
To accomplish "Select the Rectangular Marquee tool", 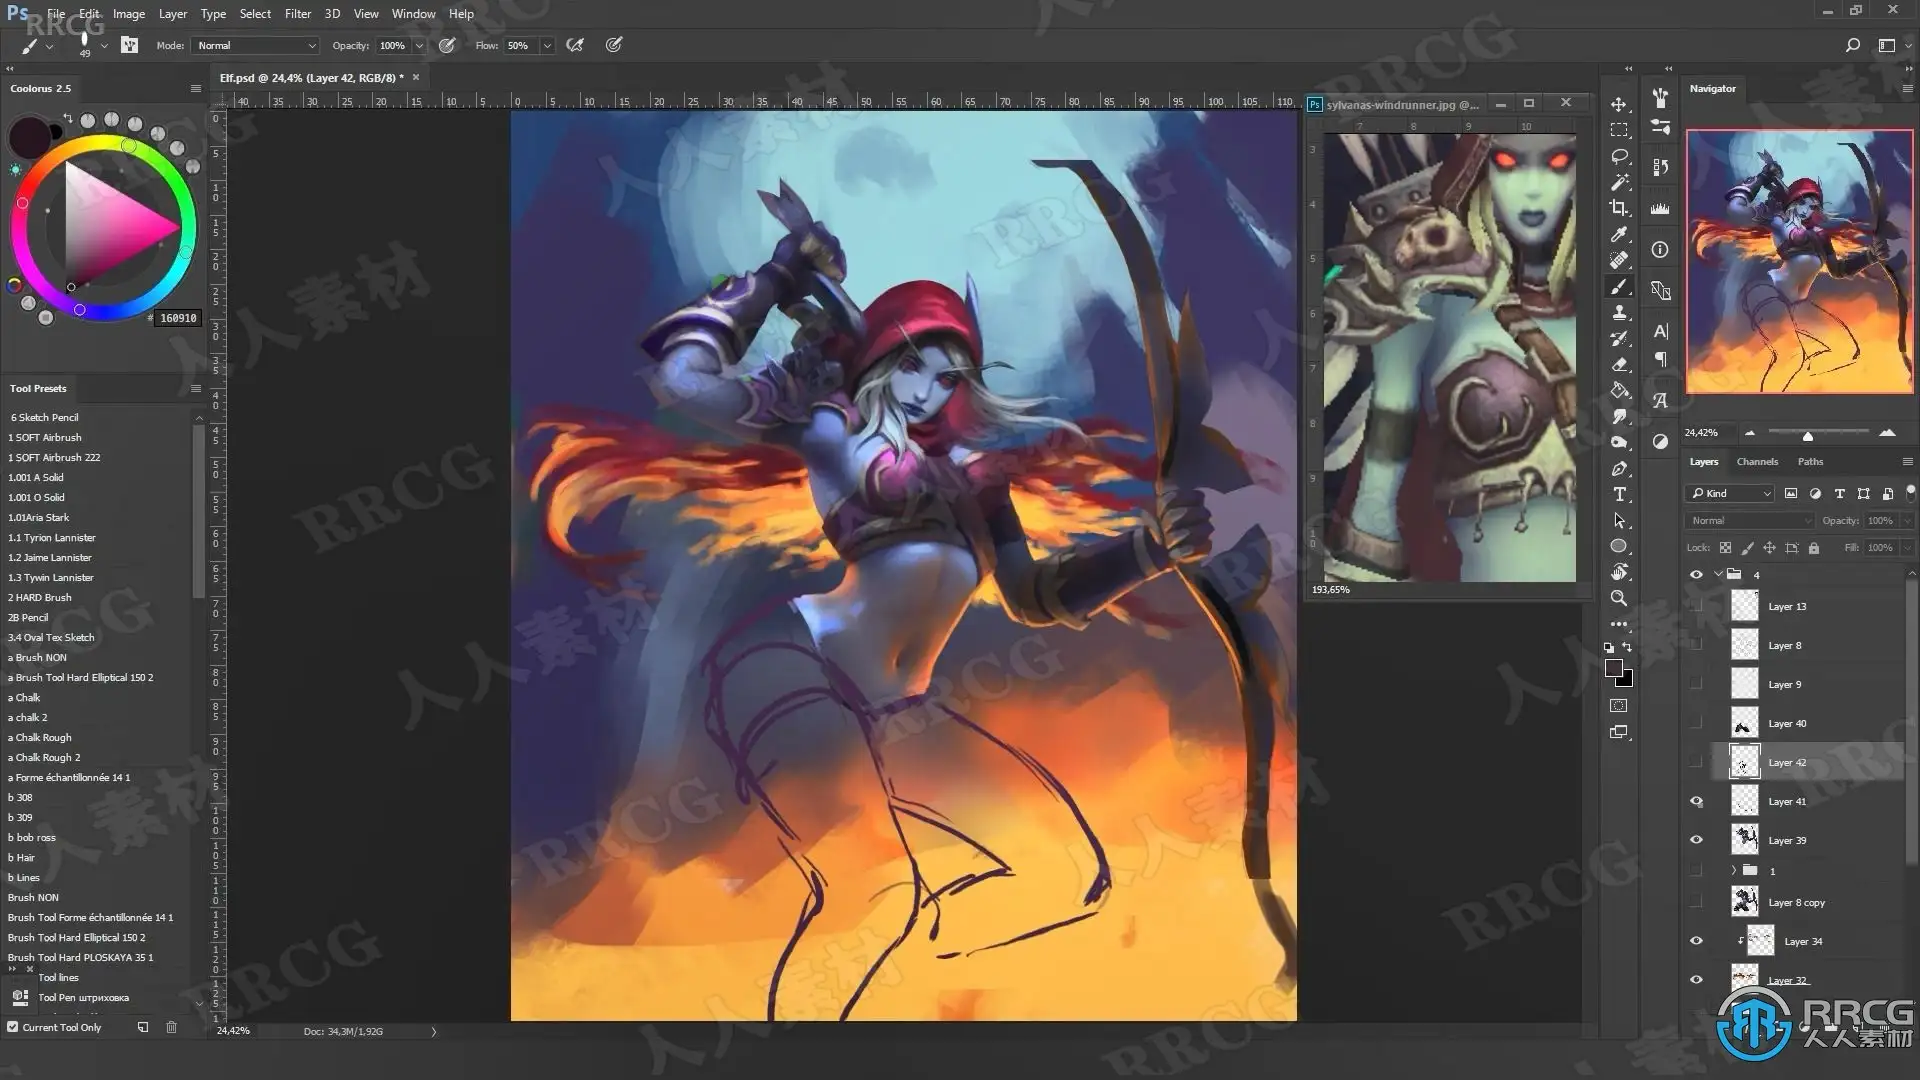I will (x=1619, y=130).
